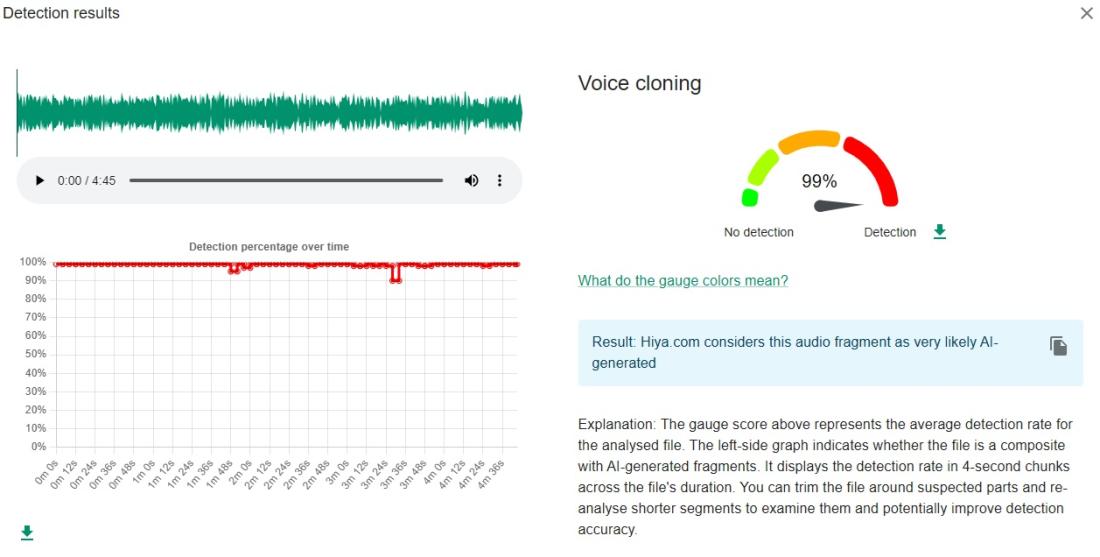
Task: Click the red segment of the gauge
Action: click(x=873, y=168)
